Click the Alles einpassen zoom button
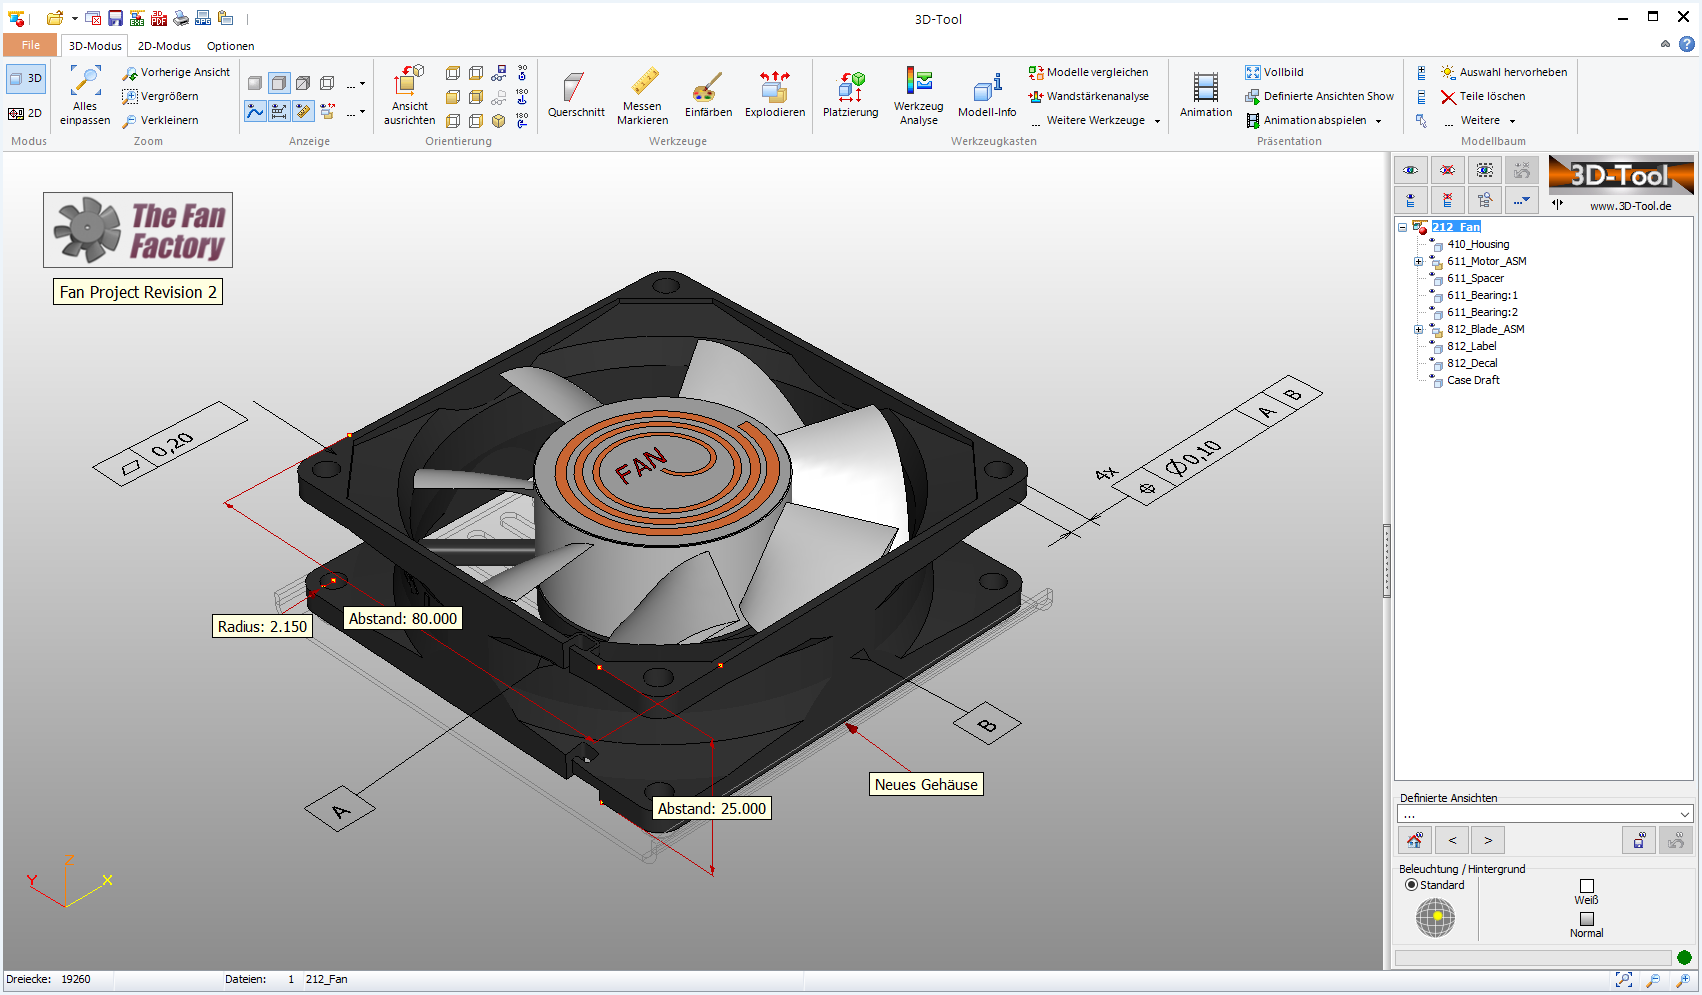Screen dimensions: 1702x995 (84, 96)
